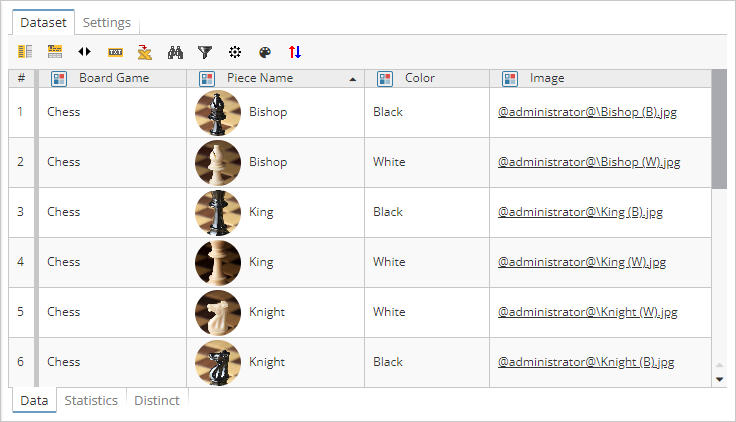This screenshot has width=736, height=422.
Task: Click the red-blue sort arrows icon
Action: tap(295, 52)
